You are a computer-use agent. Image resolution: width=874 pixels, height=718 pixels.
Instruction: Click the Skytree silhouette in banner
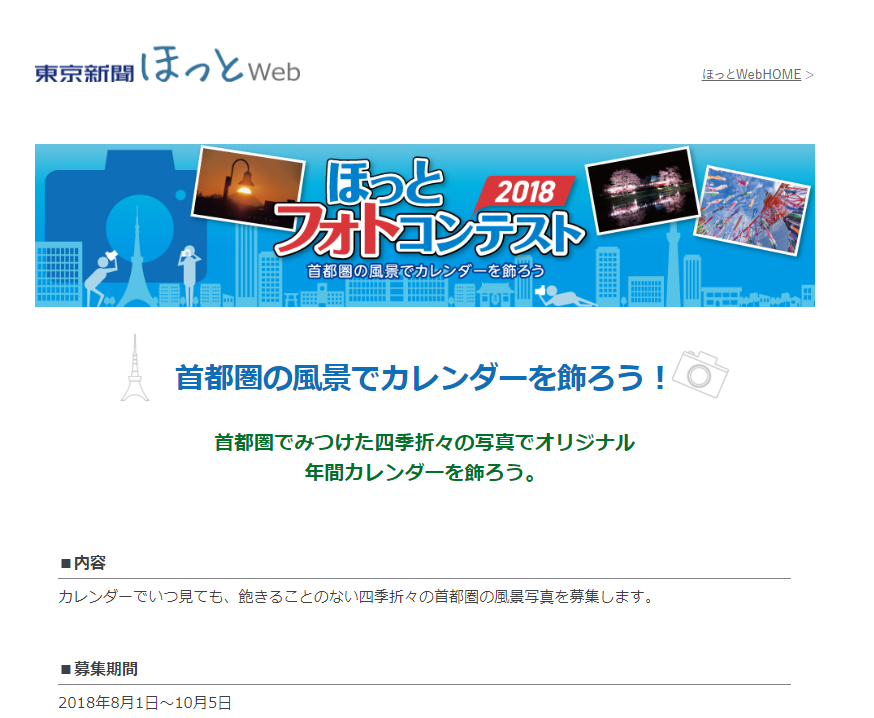point(673,263)
